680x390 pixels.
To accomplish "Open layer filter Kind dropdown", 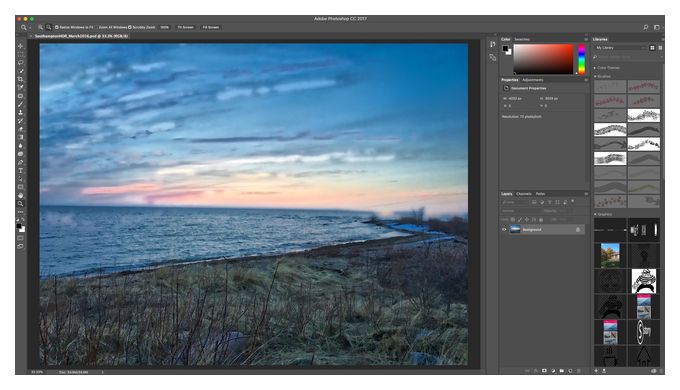I will coord(516,203).
